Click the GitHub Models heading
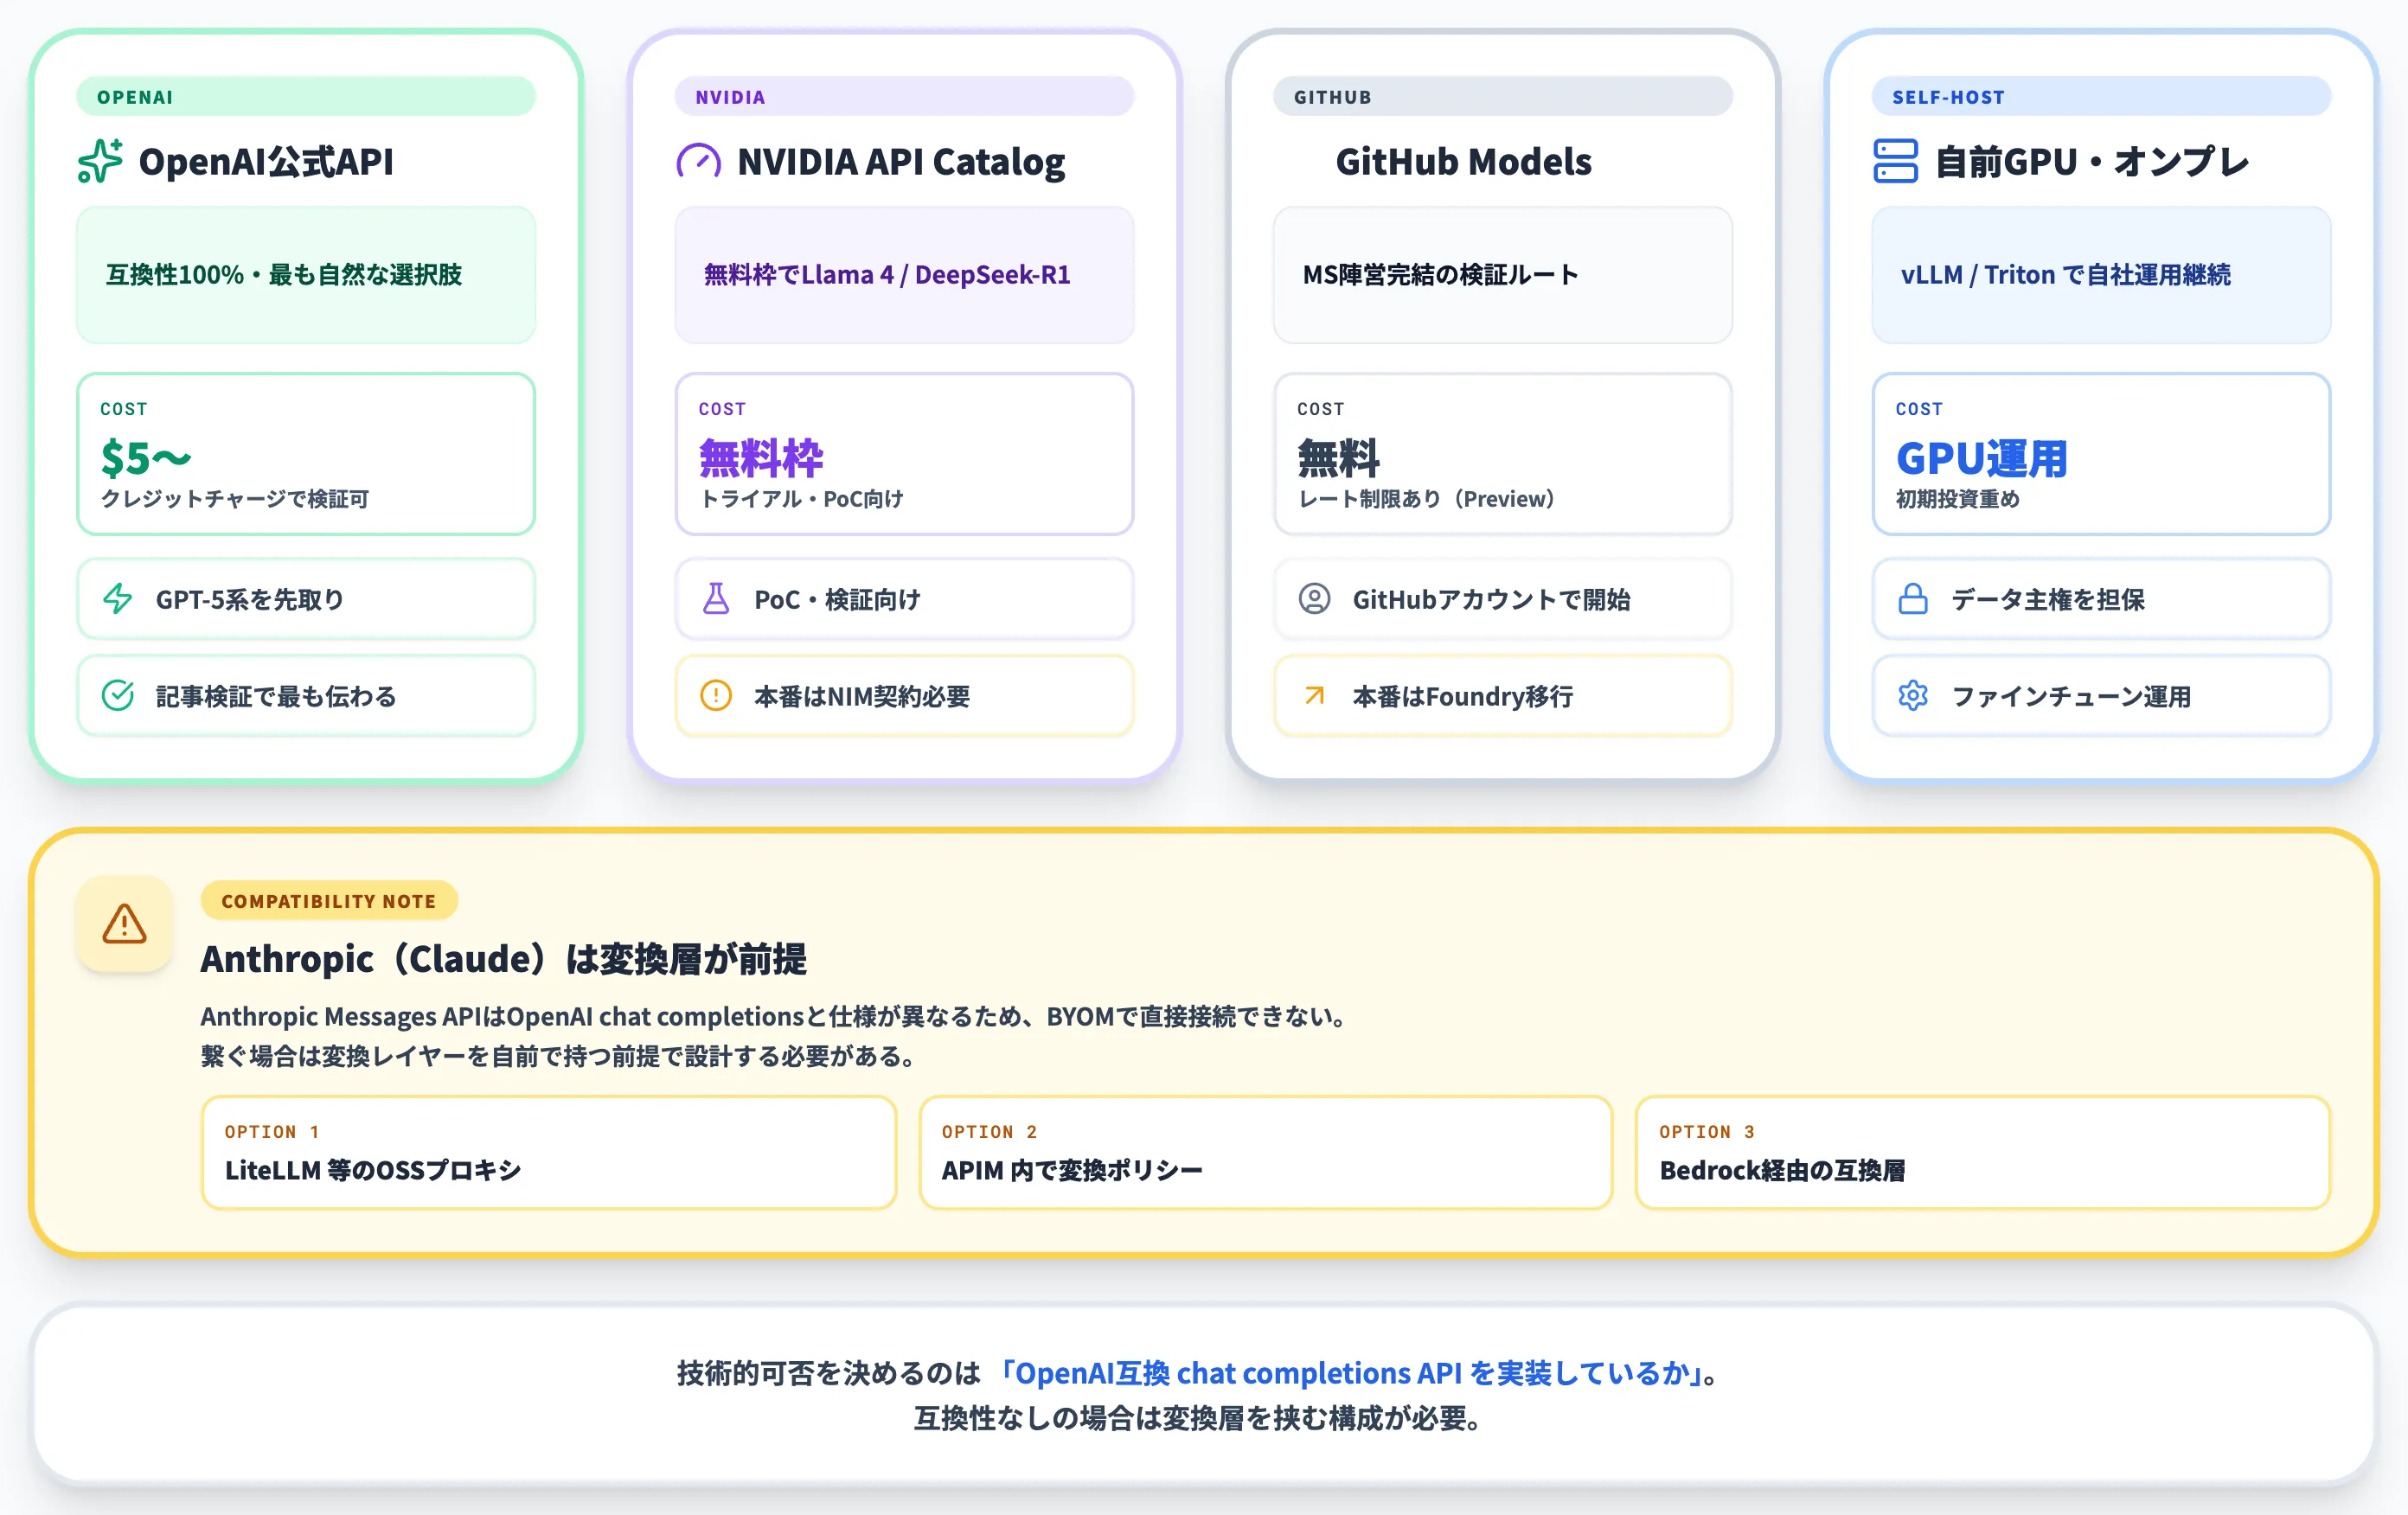The width and height of the screenshot is (2408, 1515). tap(1463, 161)
